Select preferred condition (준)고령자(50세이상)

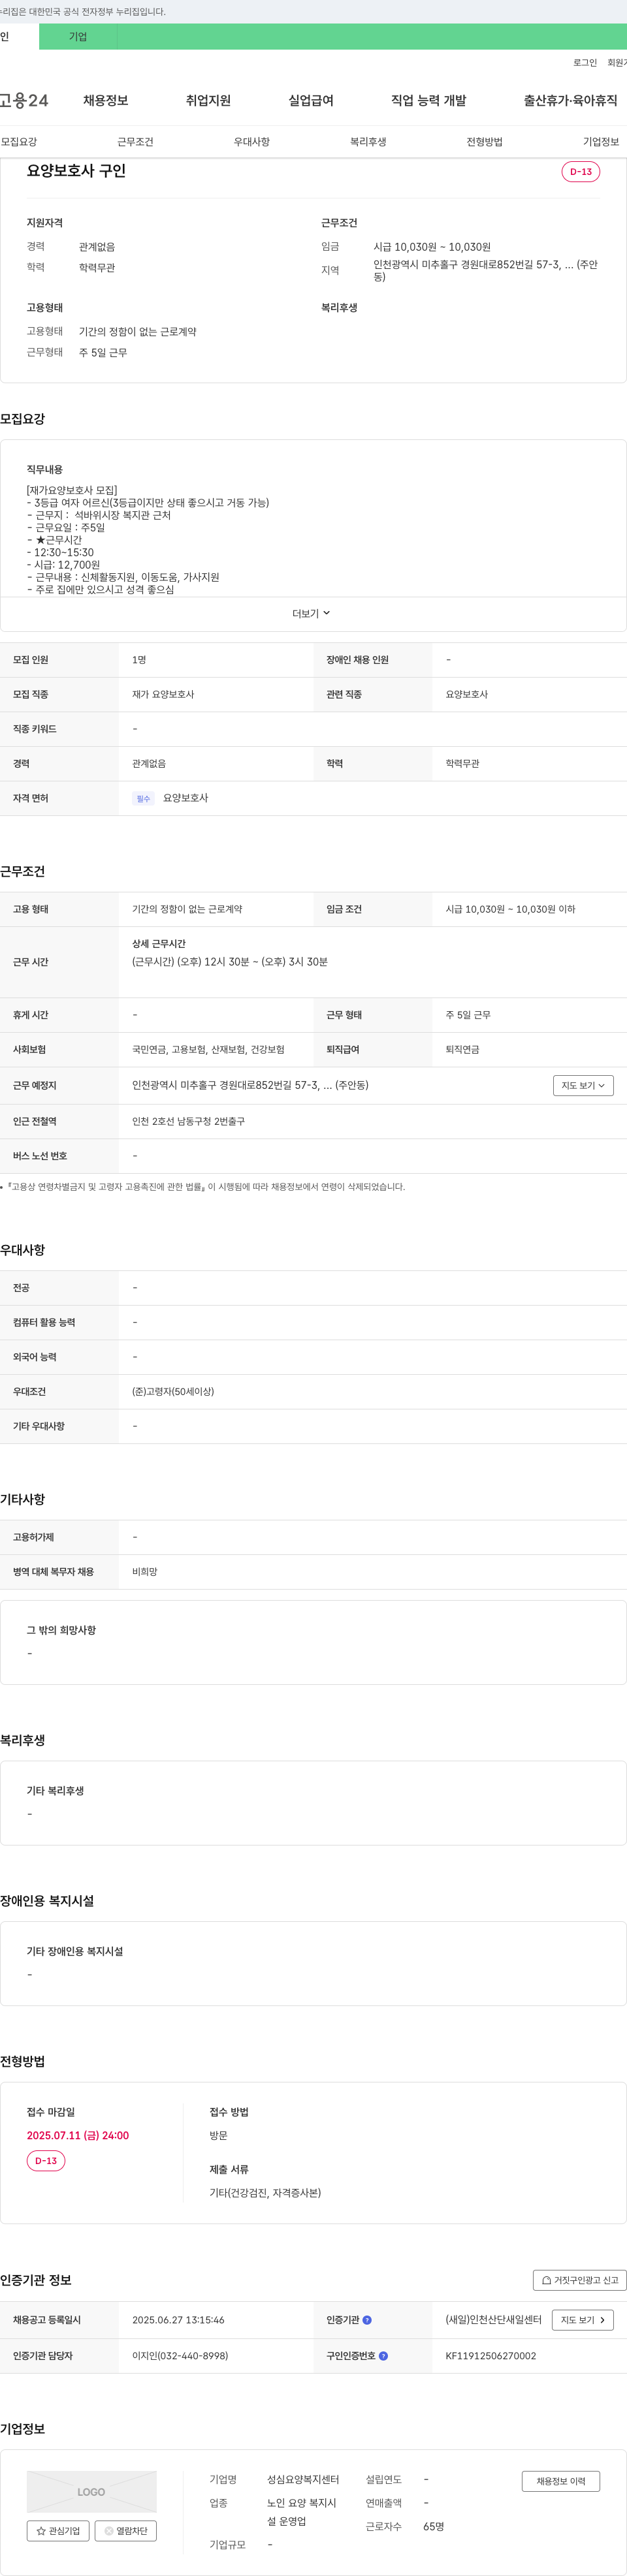tap(173, 1392)
